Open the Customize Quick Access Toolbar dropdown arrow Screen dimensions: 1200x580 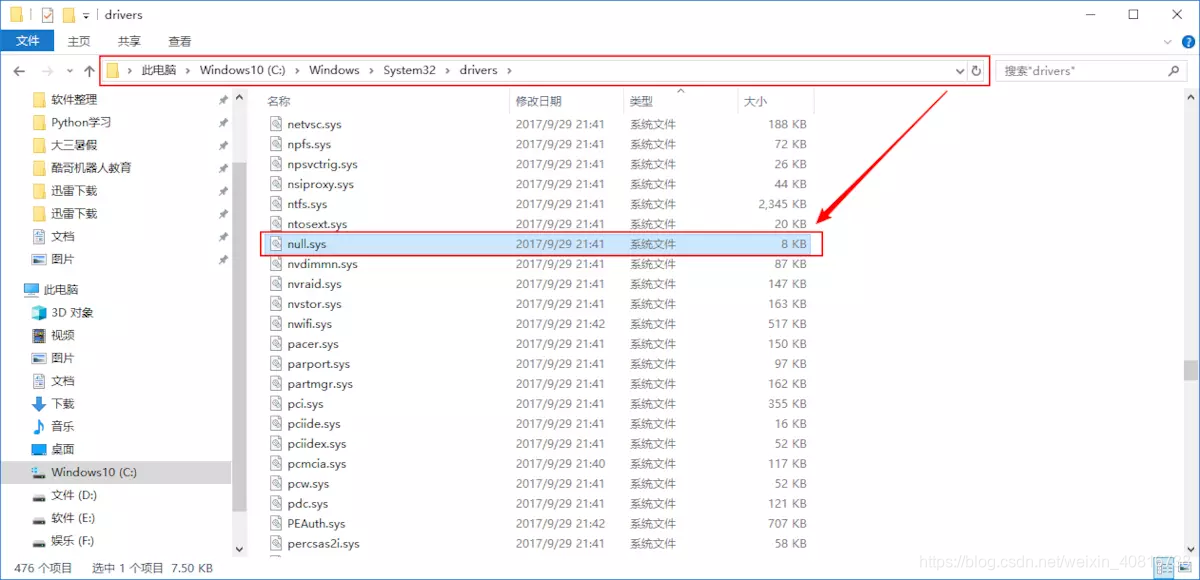tap(86, 16)
